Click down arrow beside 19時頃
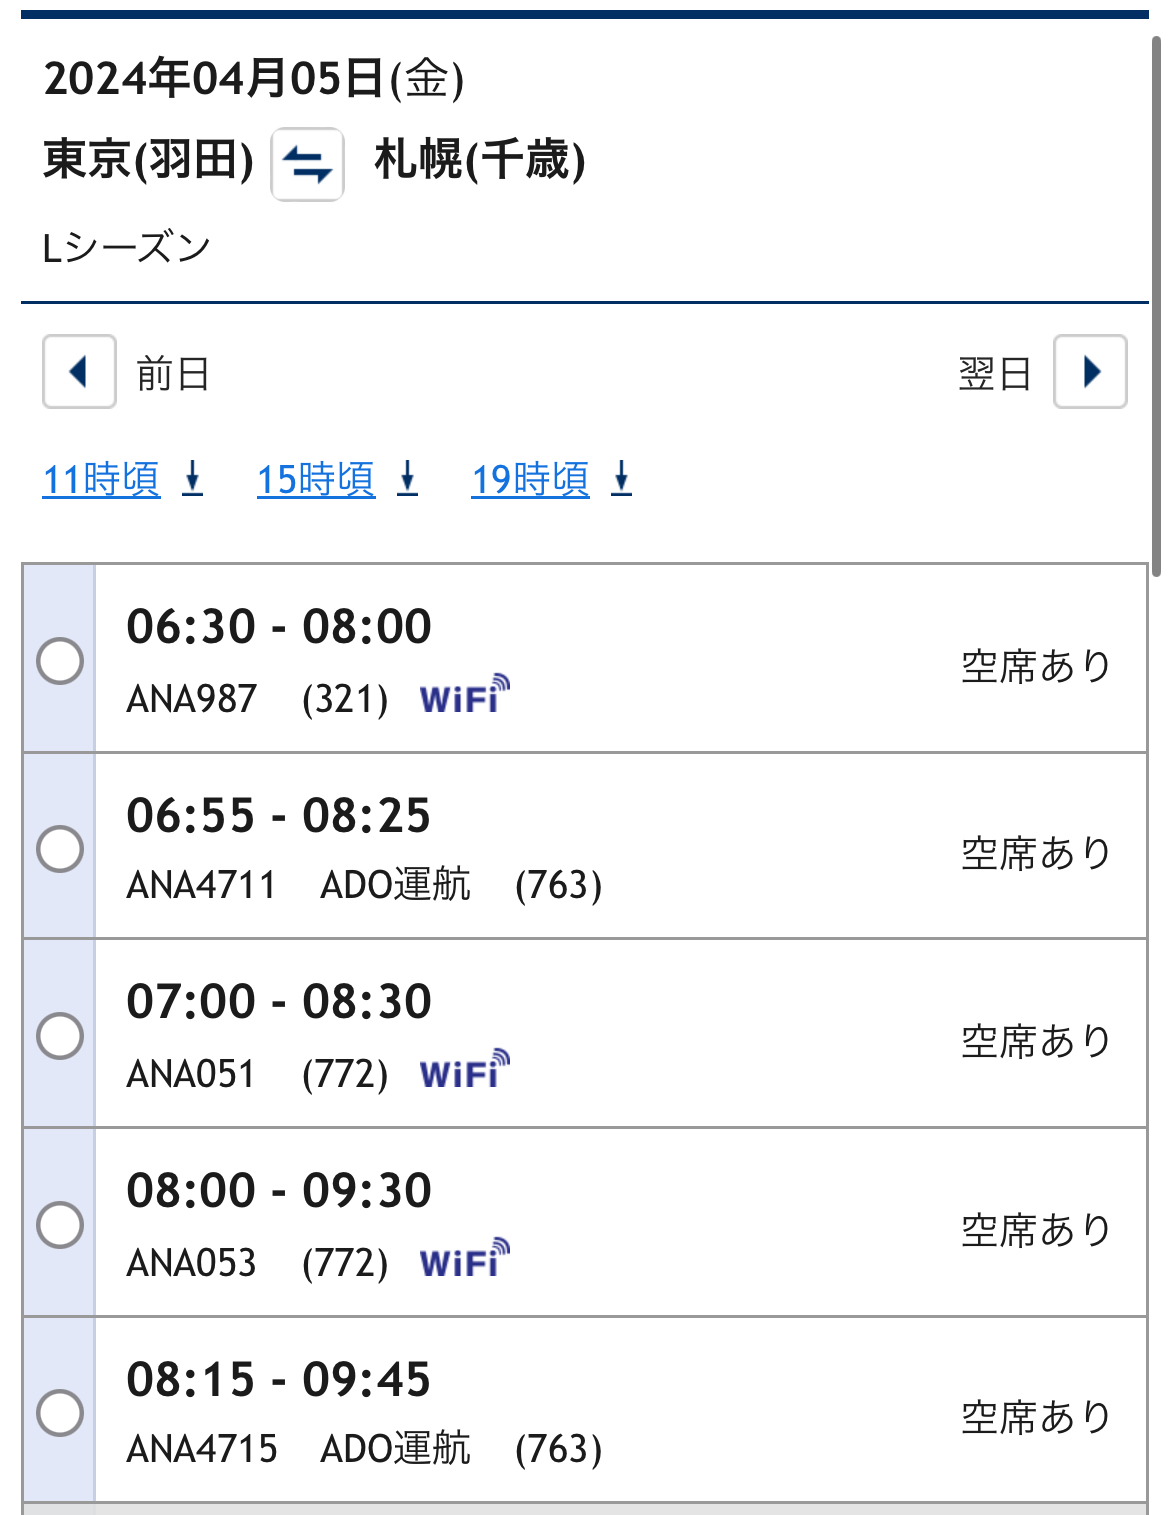1170x1515 pixels. pyautogui.click(x=622, y=478)
